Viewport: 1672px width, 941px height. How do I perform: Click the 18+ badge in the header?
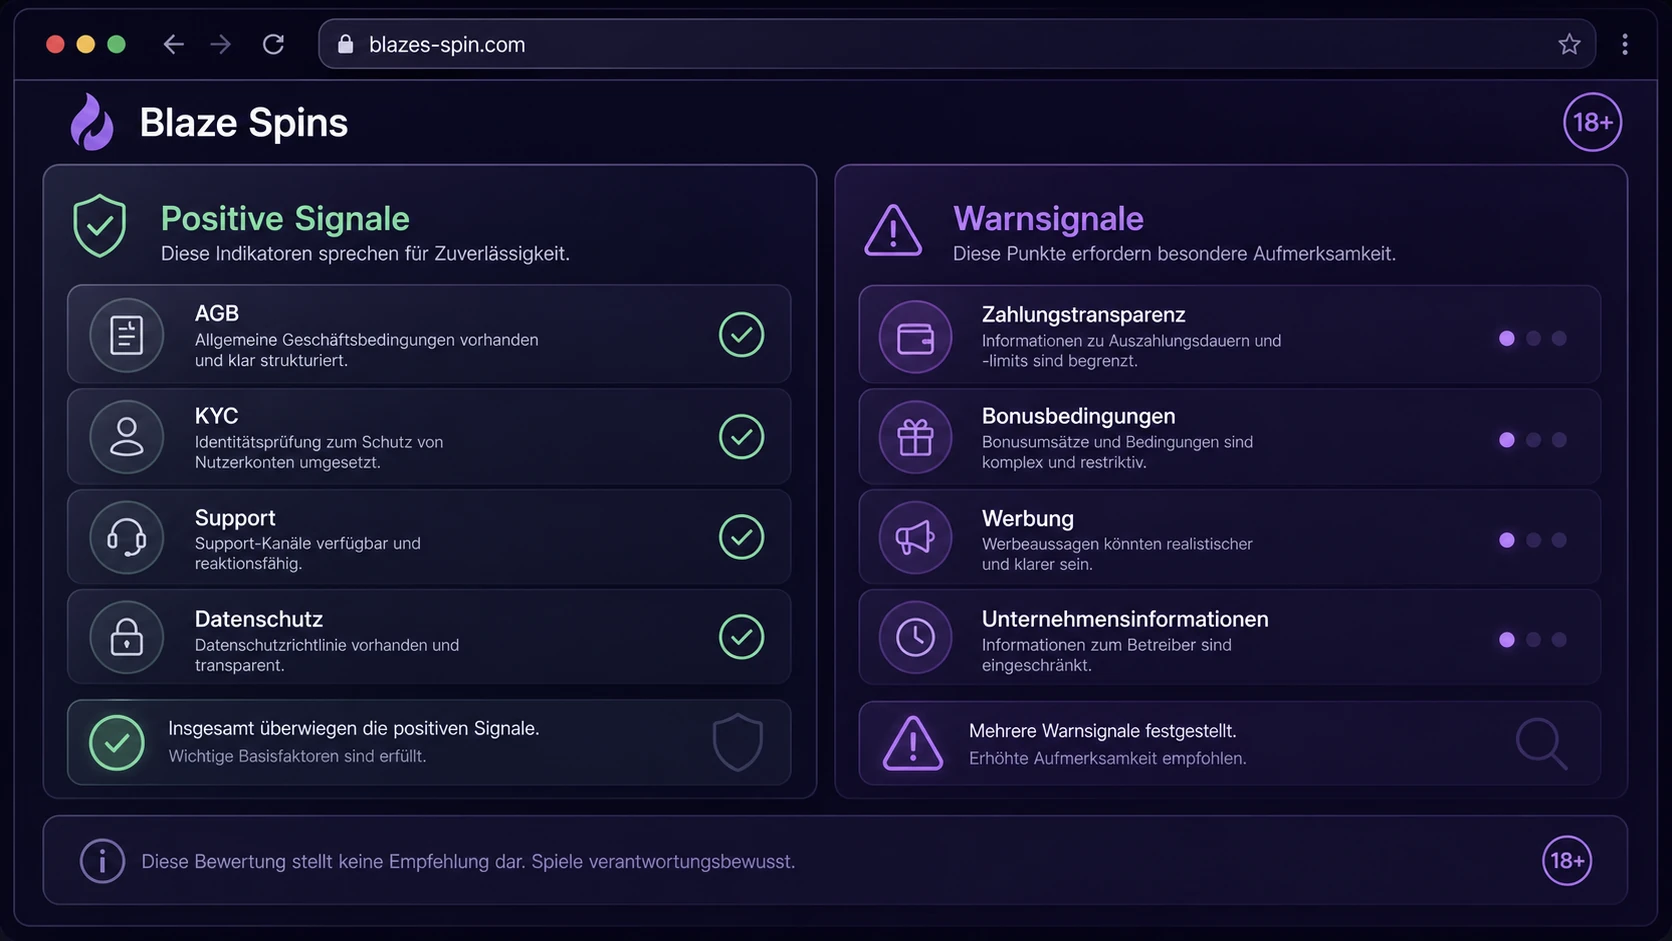click(x=1592, y=122)
